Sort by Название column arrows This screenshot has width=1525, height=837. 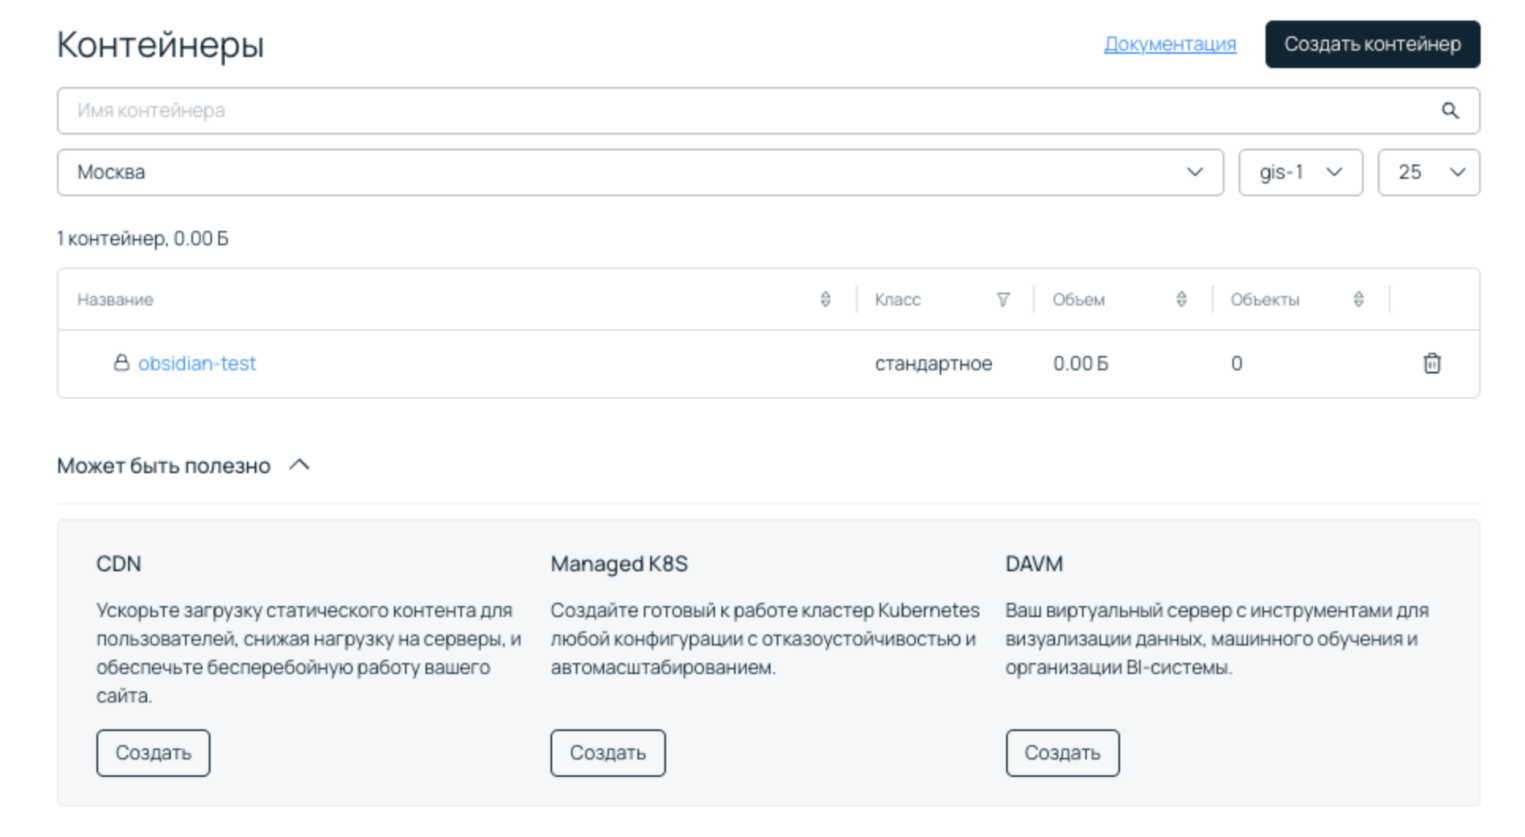pos(825,299)
